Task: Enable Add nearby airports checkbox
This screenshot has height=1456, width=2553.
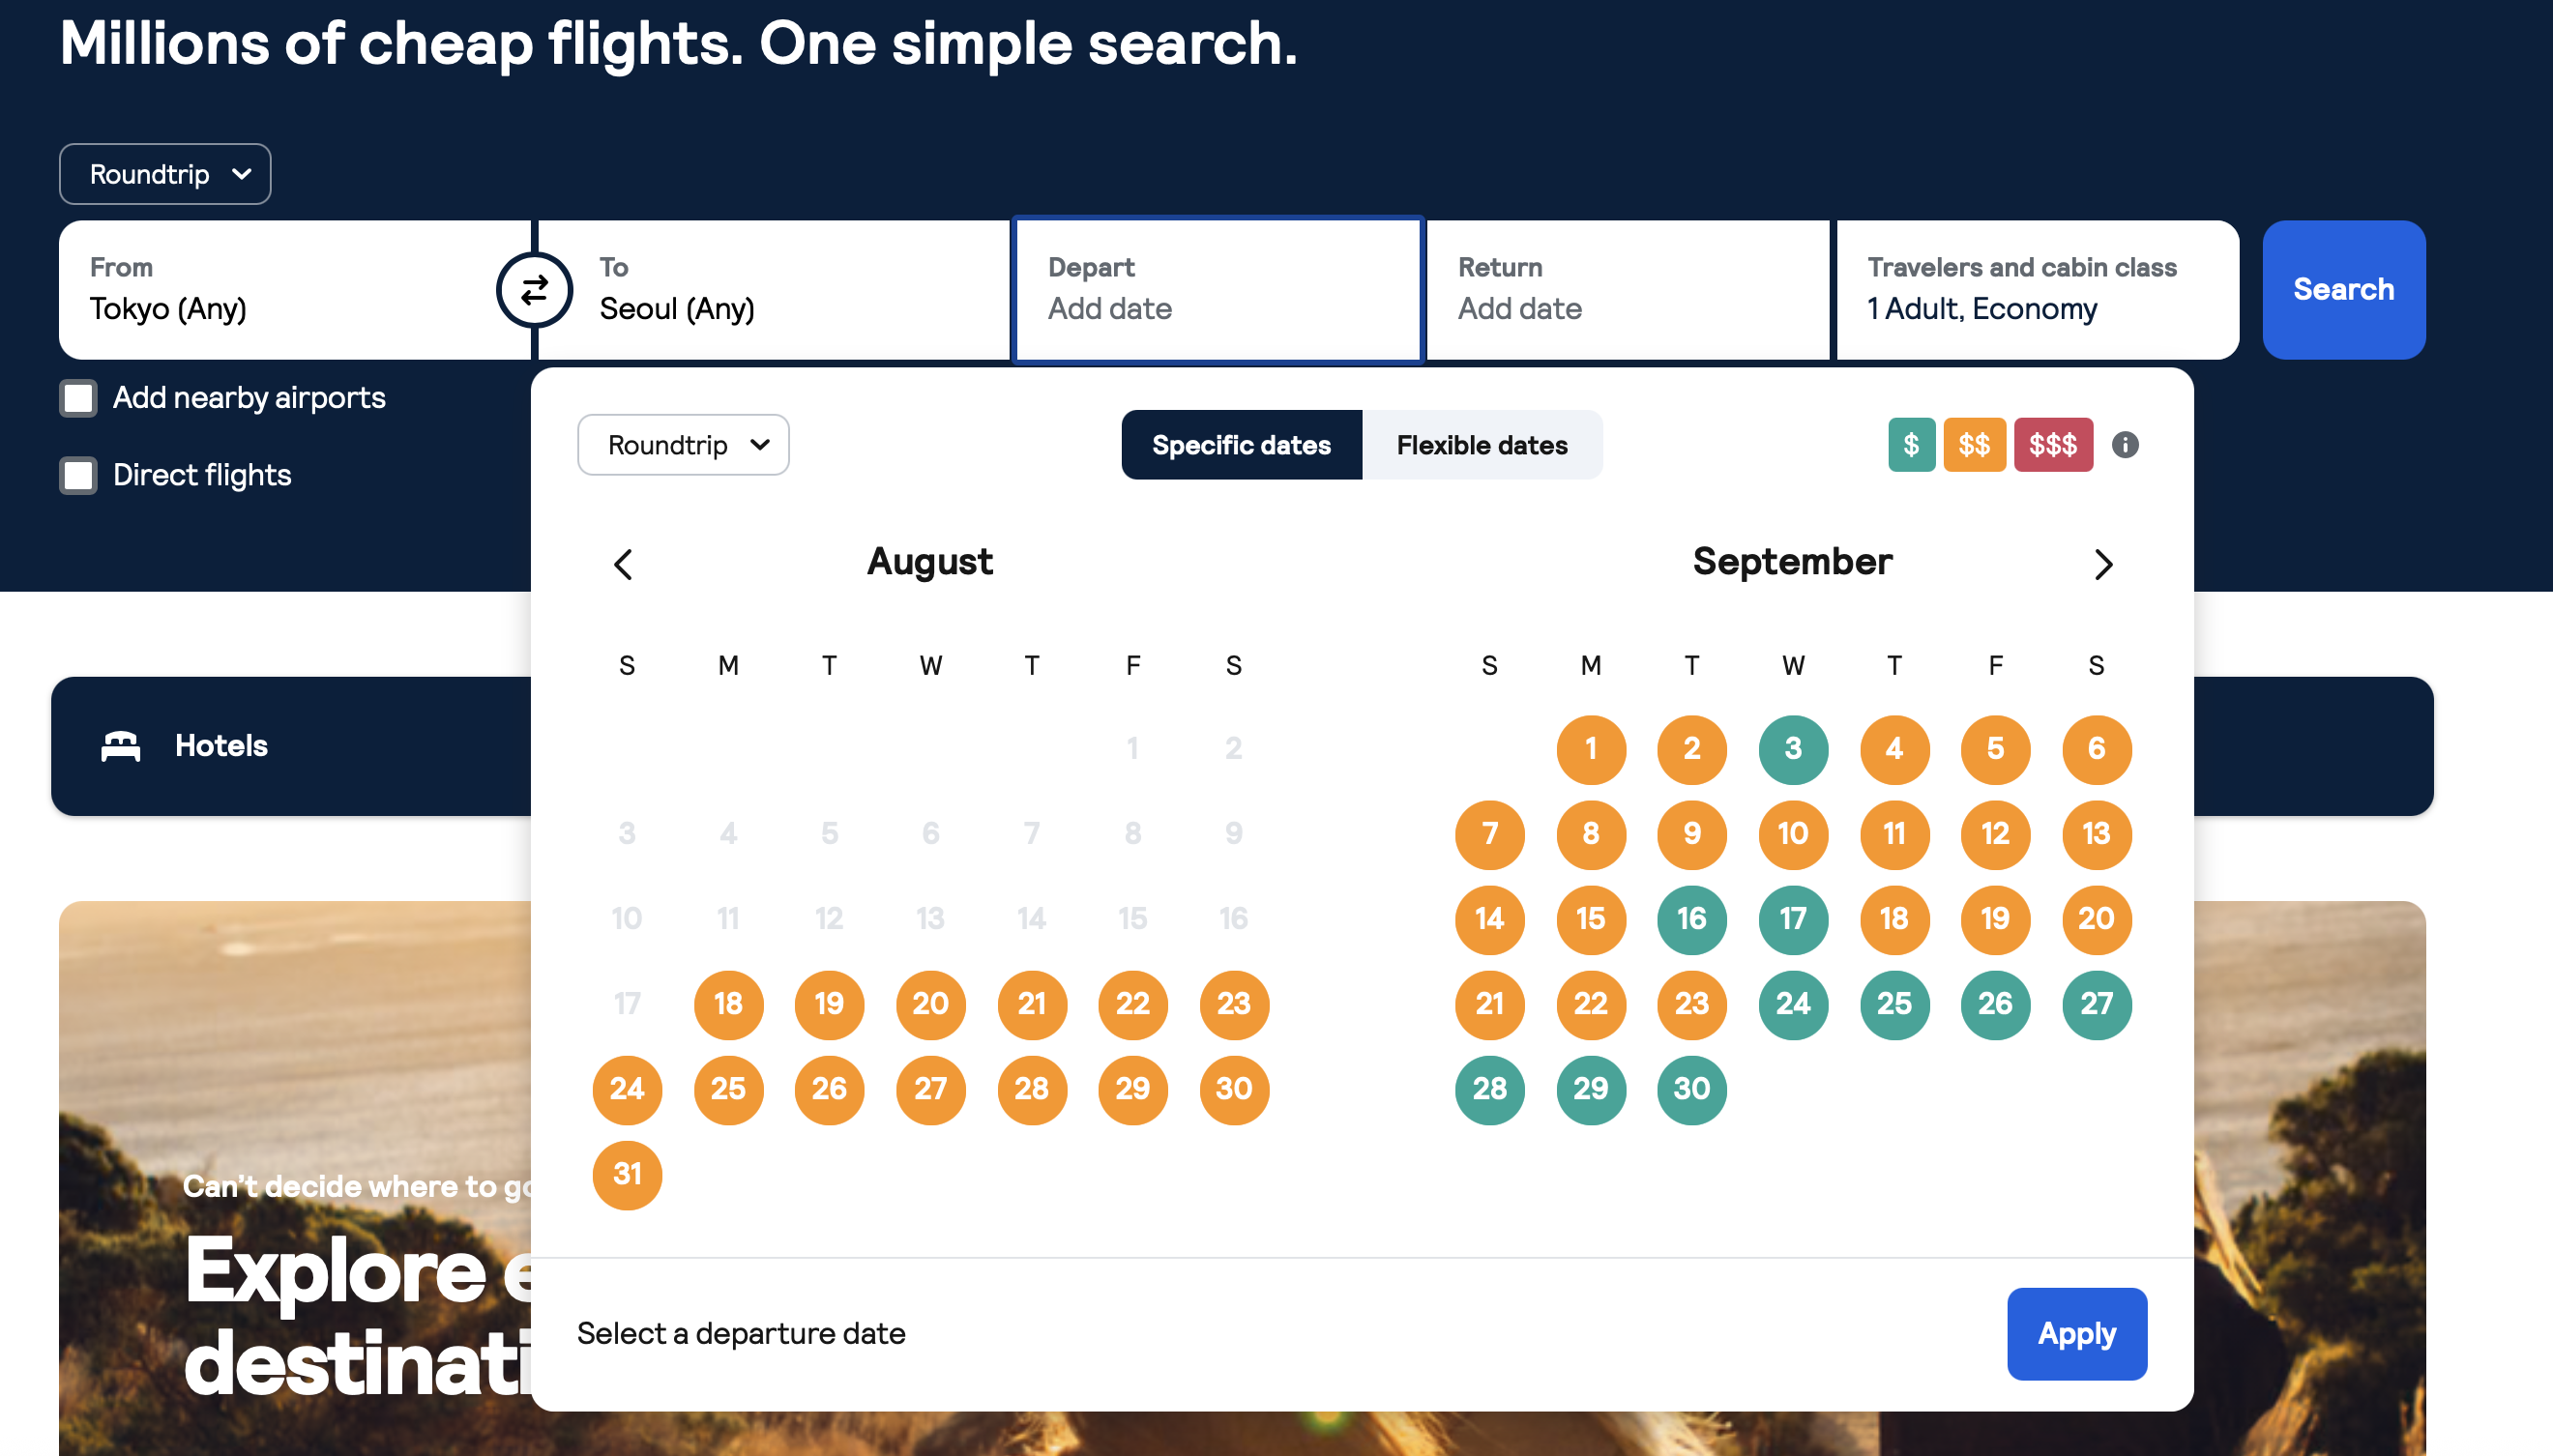Action: coord(78,398)
